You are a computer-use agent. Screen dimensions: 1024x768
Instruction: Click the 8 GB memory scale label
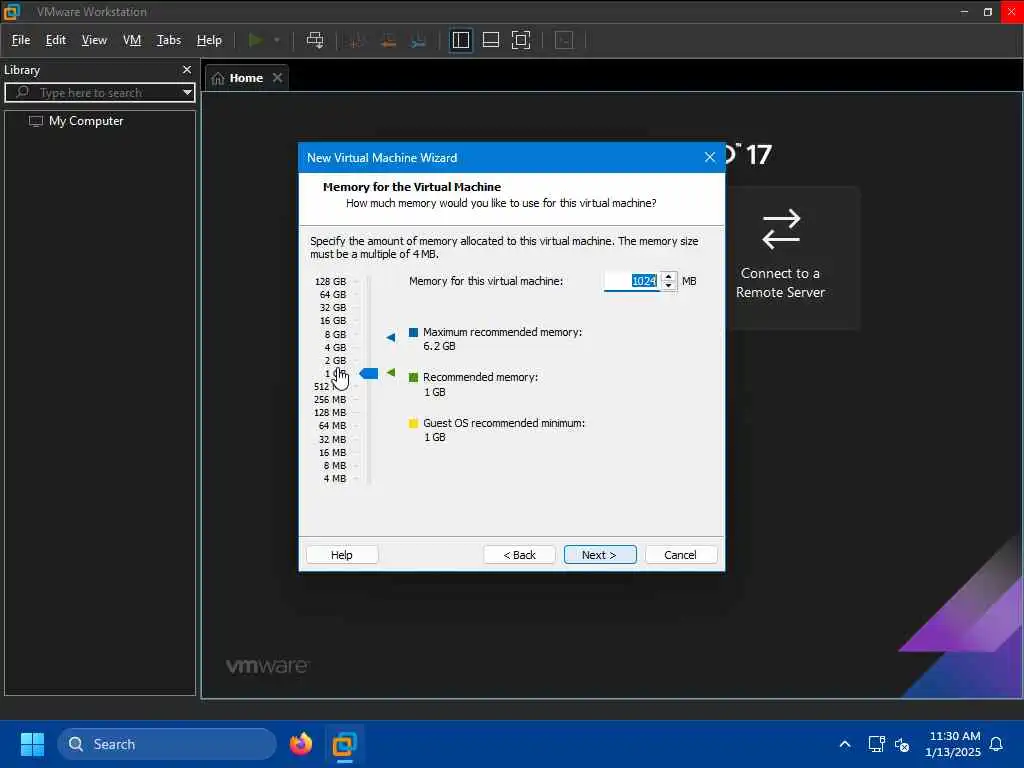[335, 334]
